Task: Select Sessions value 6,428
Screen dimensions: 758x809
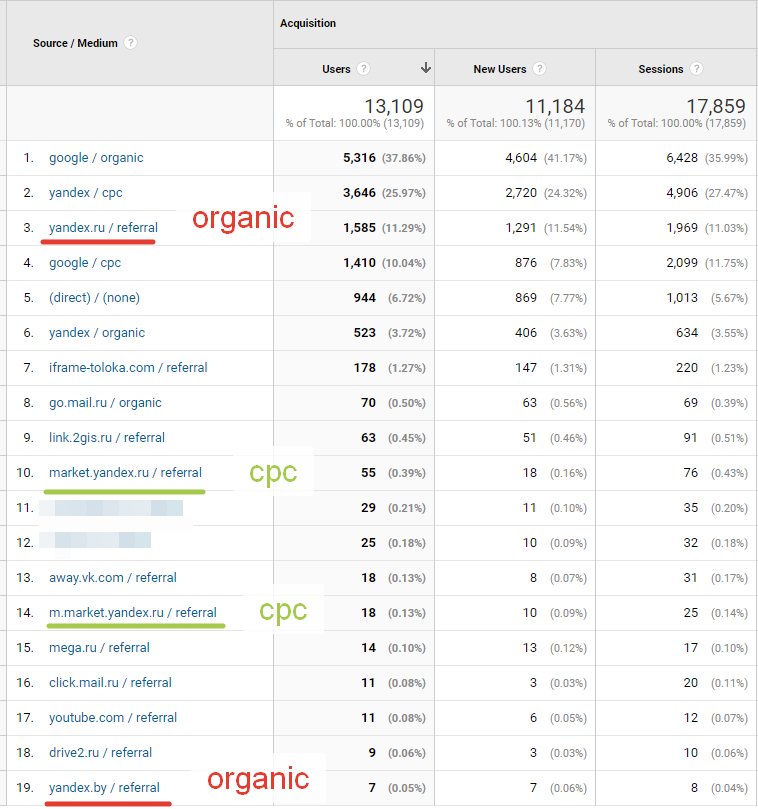Action: [682, 158]
